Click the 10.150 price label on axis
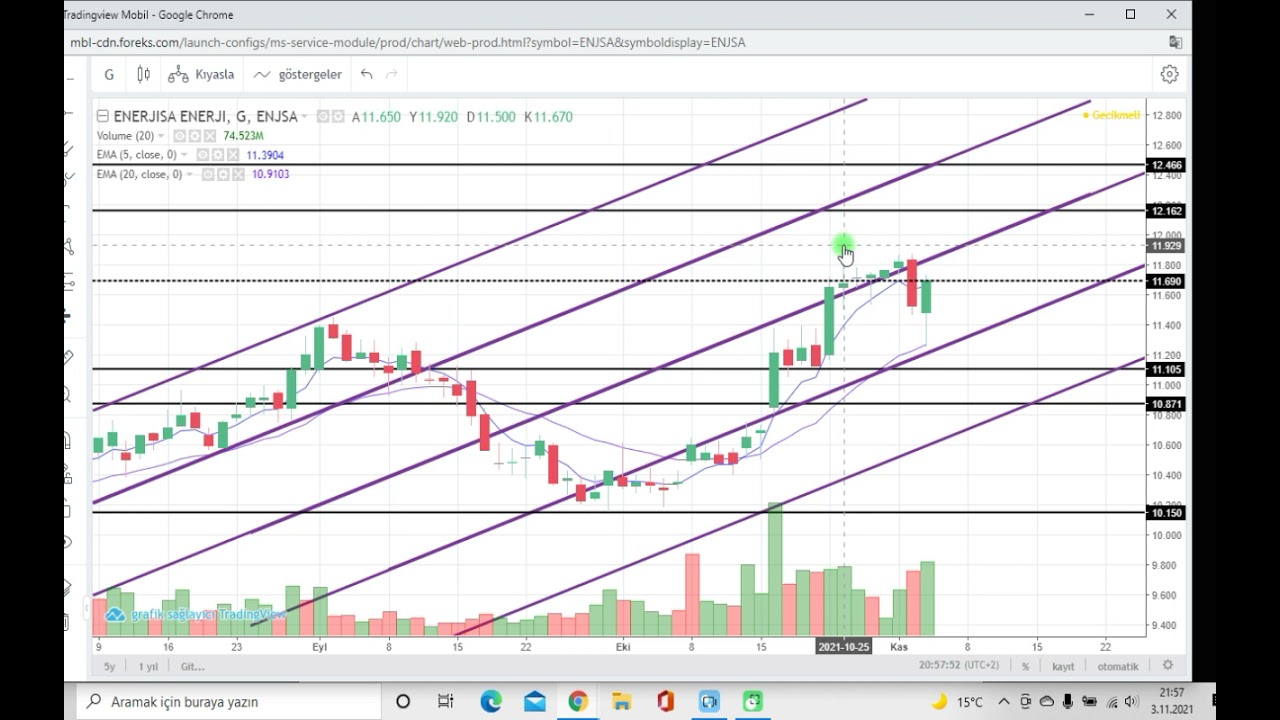The height and width of the screenshot is (720, 1280). (x=1167, y=513)
